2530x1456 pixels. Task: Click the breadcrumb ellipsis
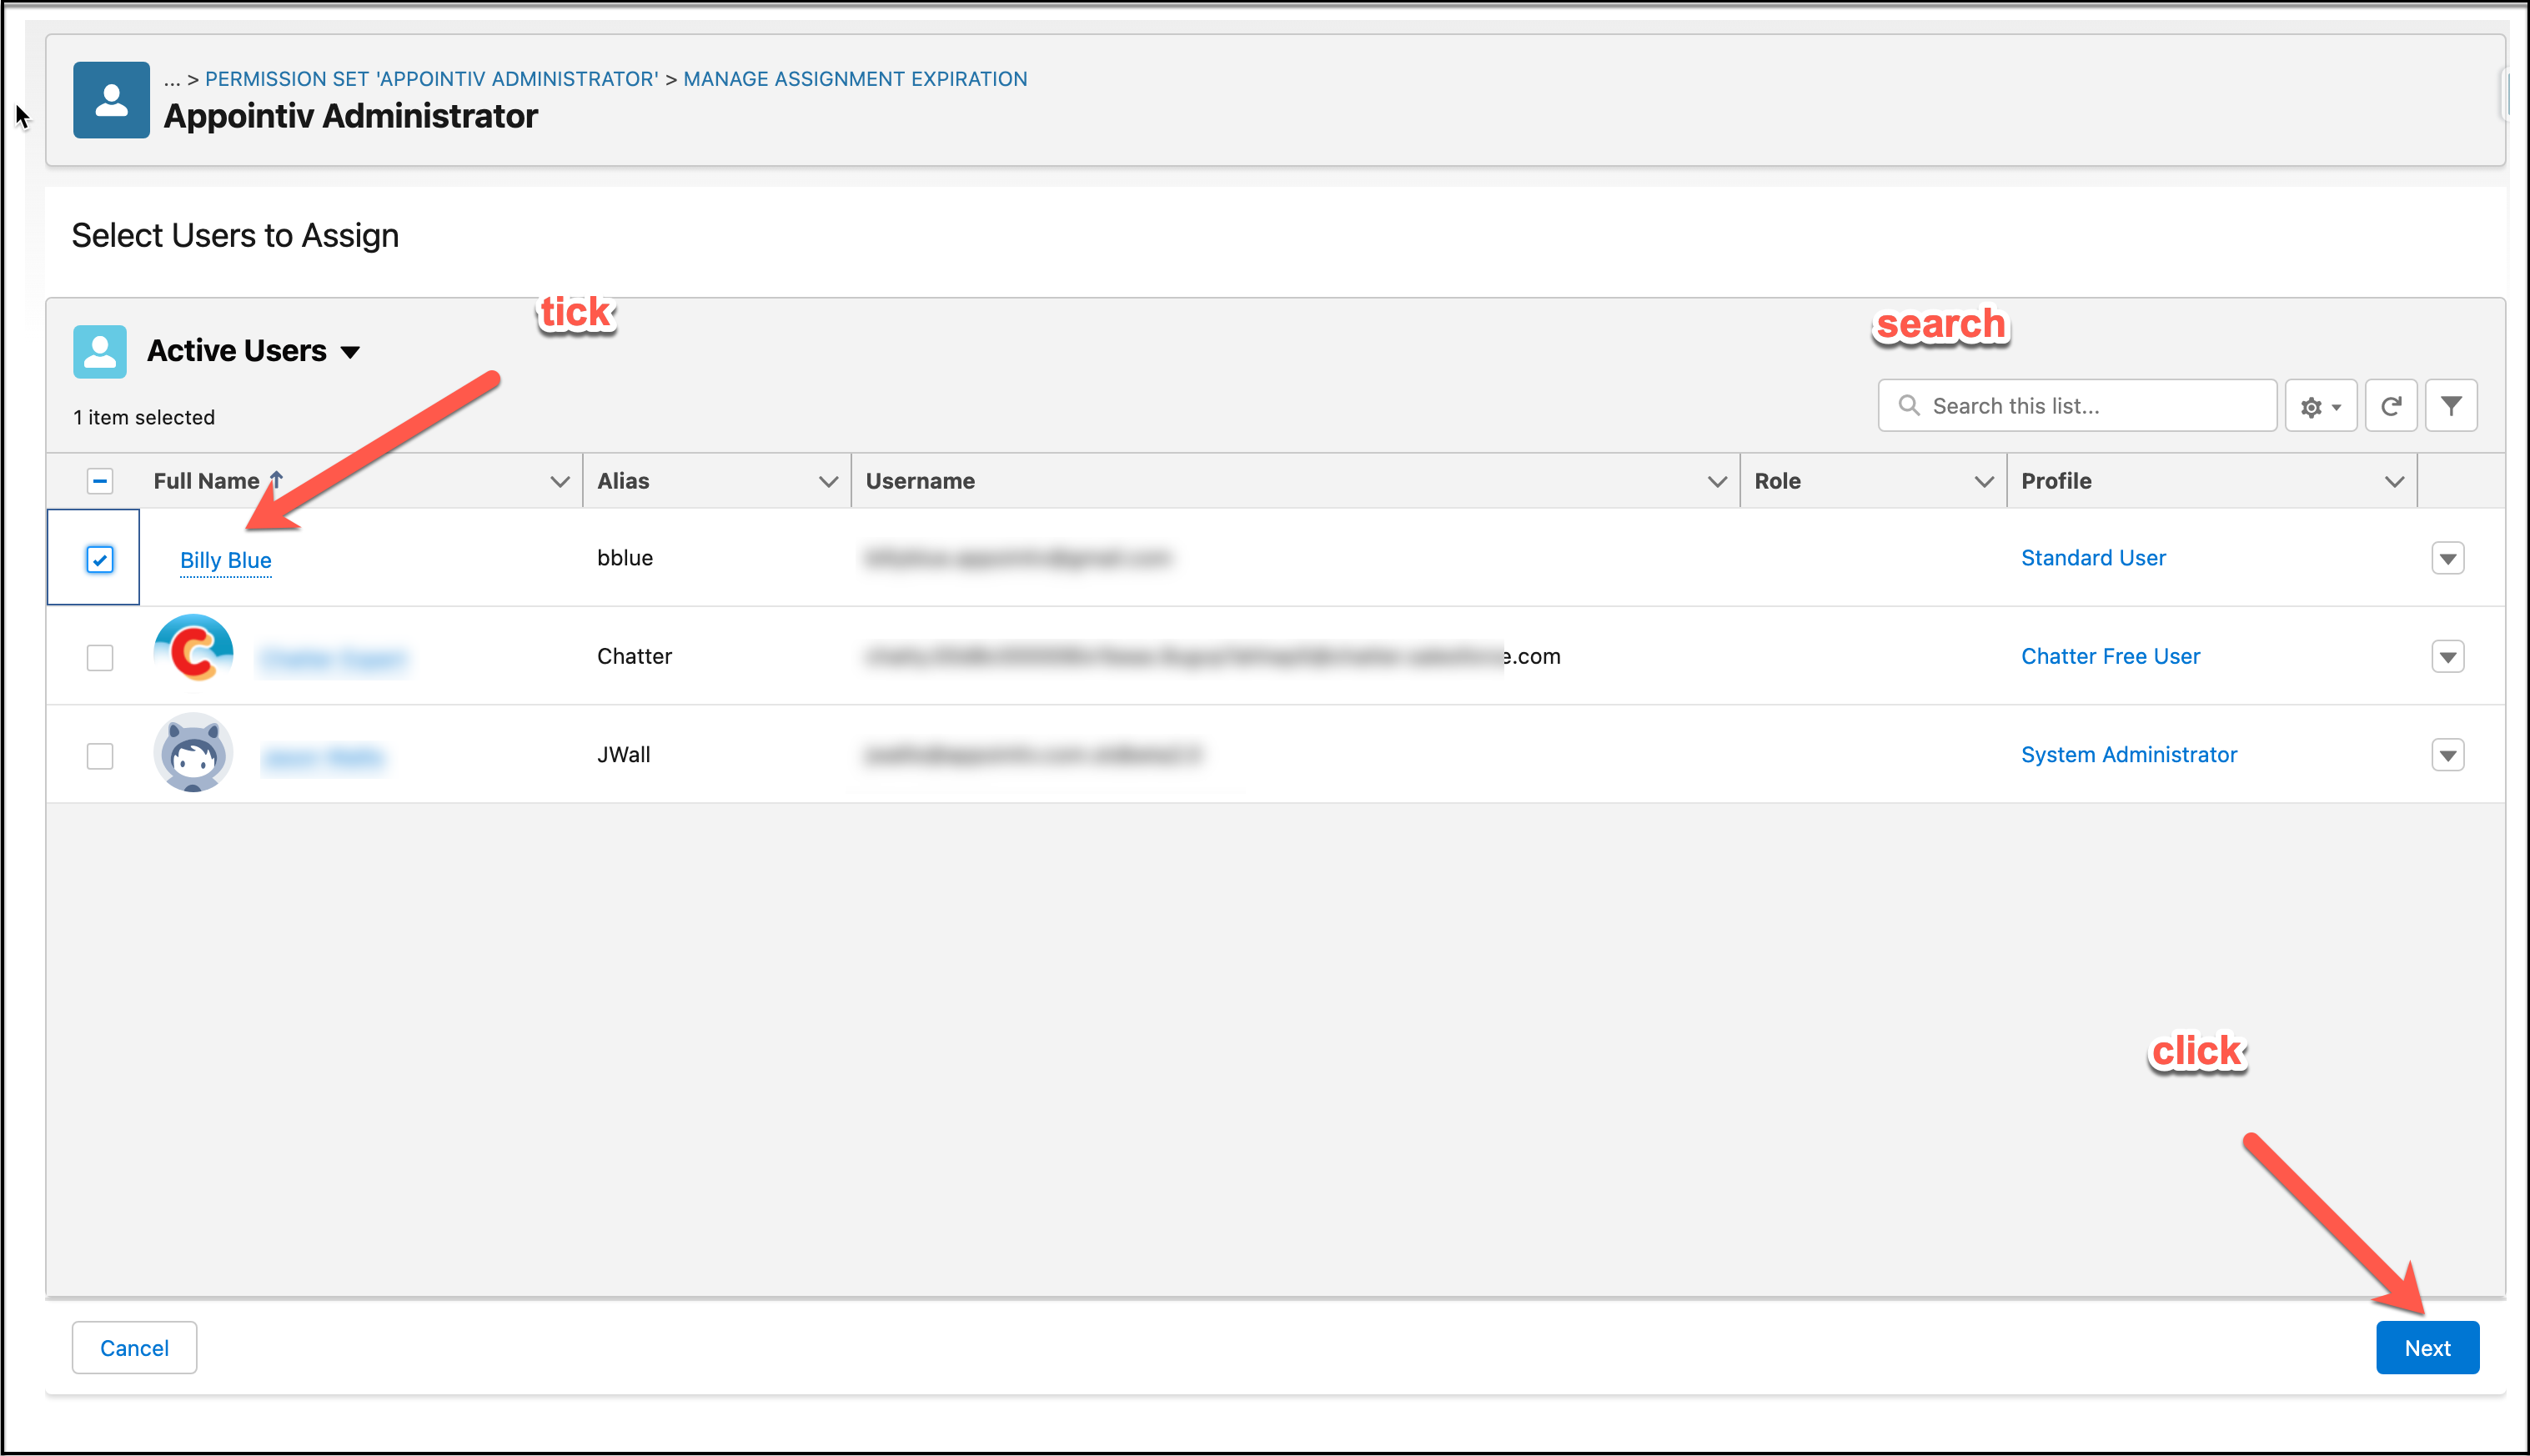(172, 80)
